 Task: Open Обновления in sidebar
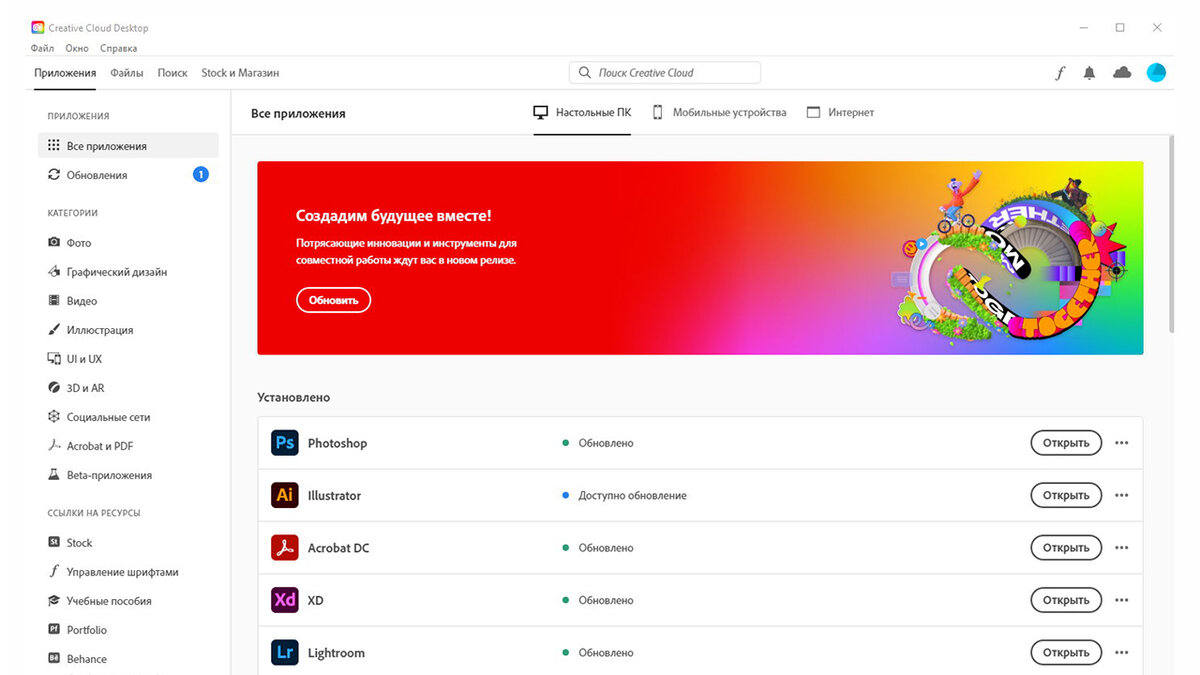(128, 175)
